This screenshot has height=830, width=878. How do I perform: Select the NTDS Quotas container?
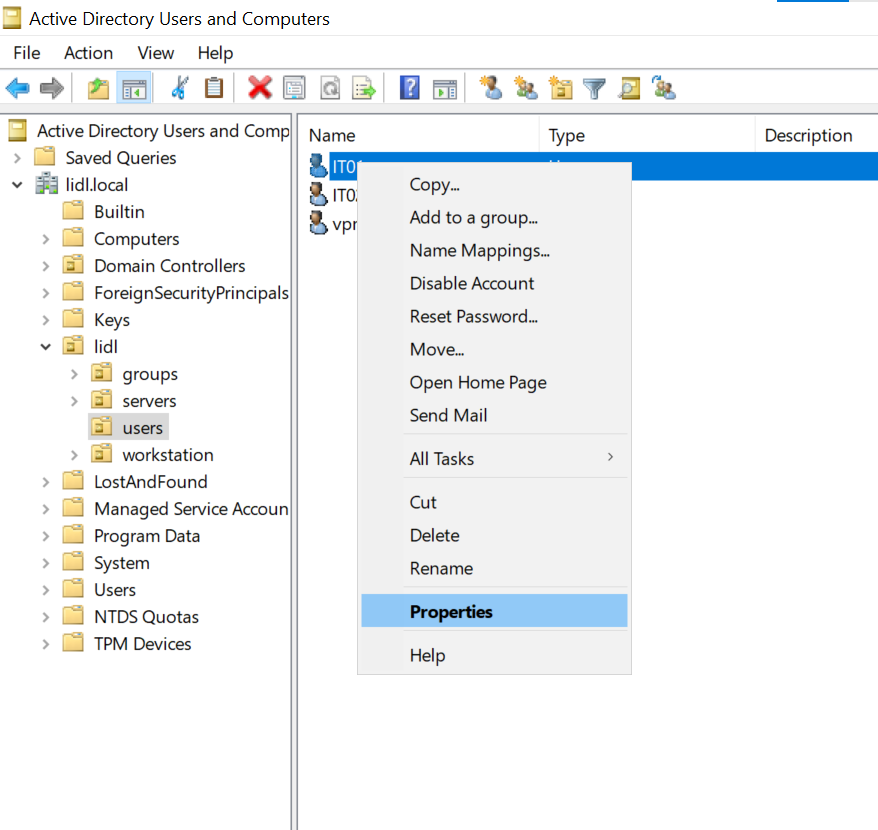click(x=146, y=617)
